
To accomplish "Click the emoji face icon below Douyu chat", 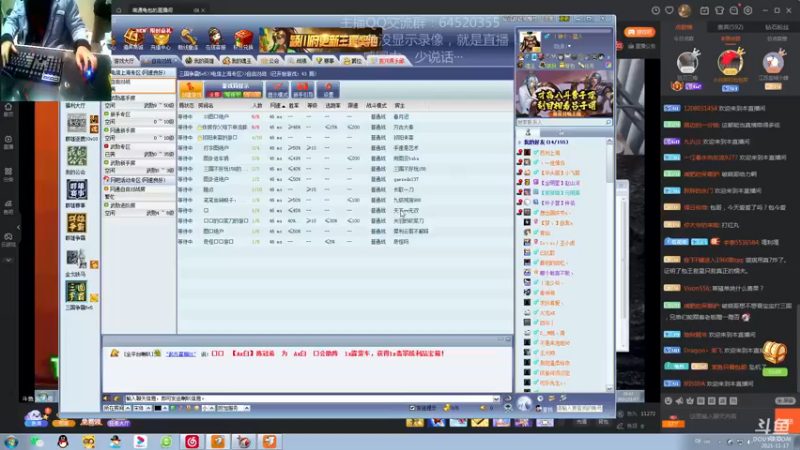I will tap(668, 401).
